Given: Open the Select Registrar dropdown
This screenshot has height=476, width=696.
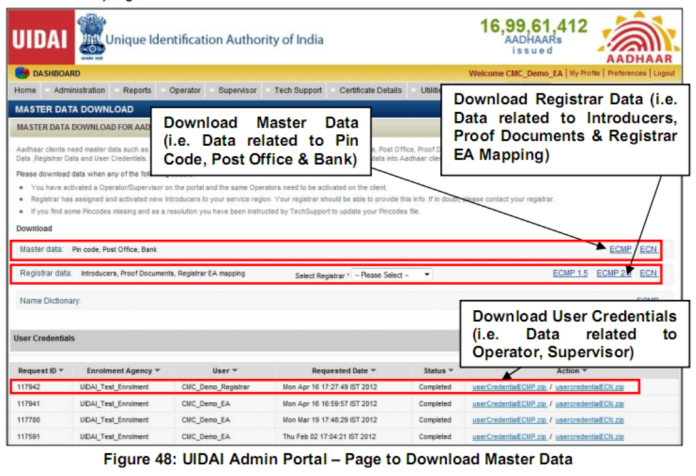Looking at the screenshot, I should (x=392, y=275).
